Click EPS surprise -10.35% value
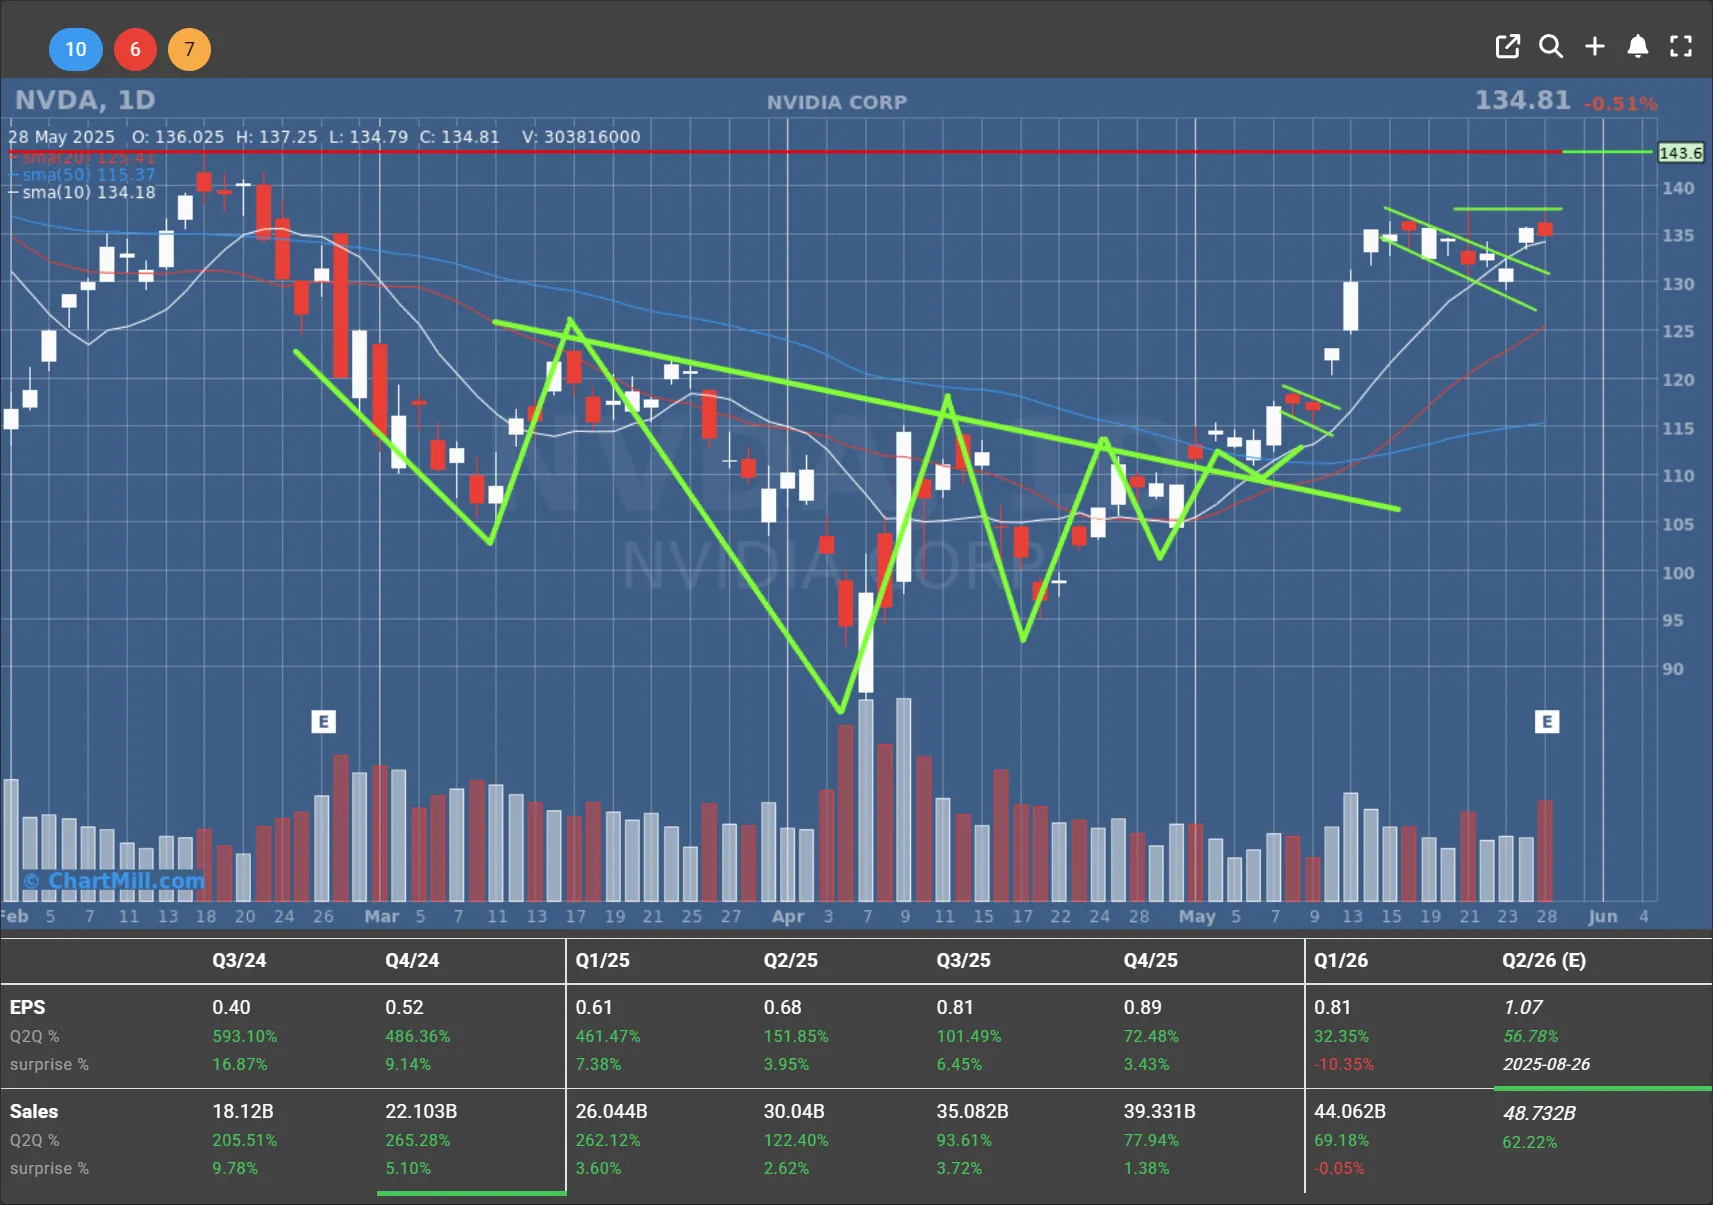 [x=1344, y=1064]
